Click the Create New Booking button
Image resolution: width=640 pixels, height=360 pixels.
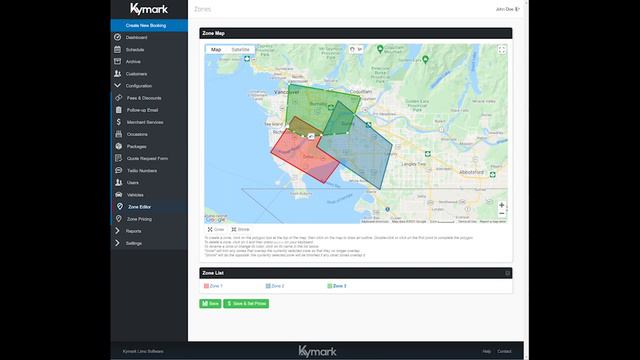click(149, 25)
